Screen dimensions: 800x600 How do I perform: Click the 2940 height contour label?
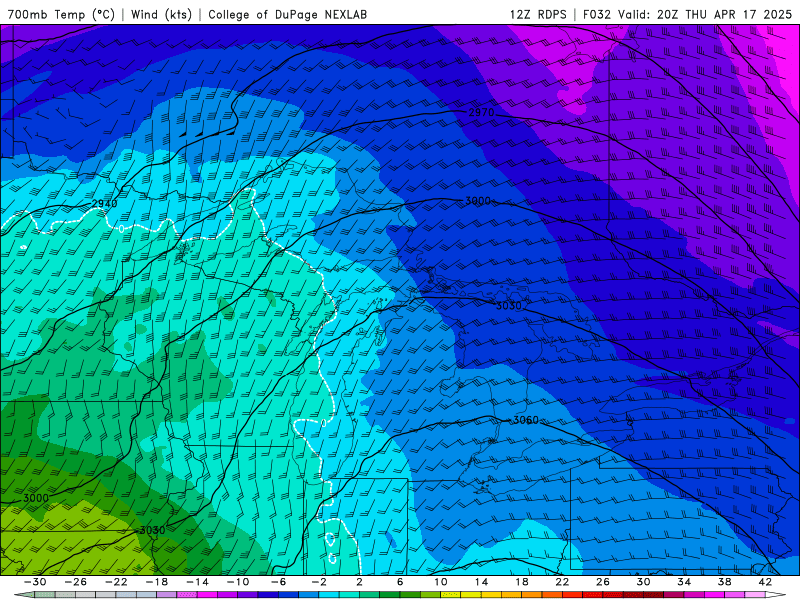pos(105,204)
